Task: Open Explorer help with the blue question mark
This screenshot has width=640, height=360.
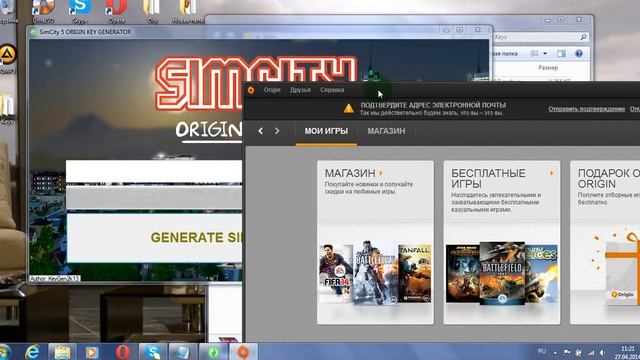Action: (578, 53)
